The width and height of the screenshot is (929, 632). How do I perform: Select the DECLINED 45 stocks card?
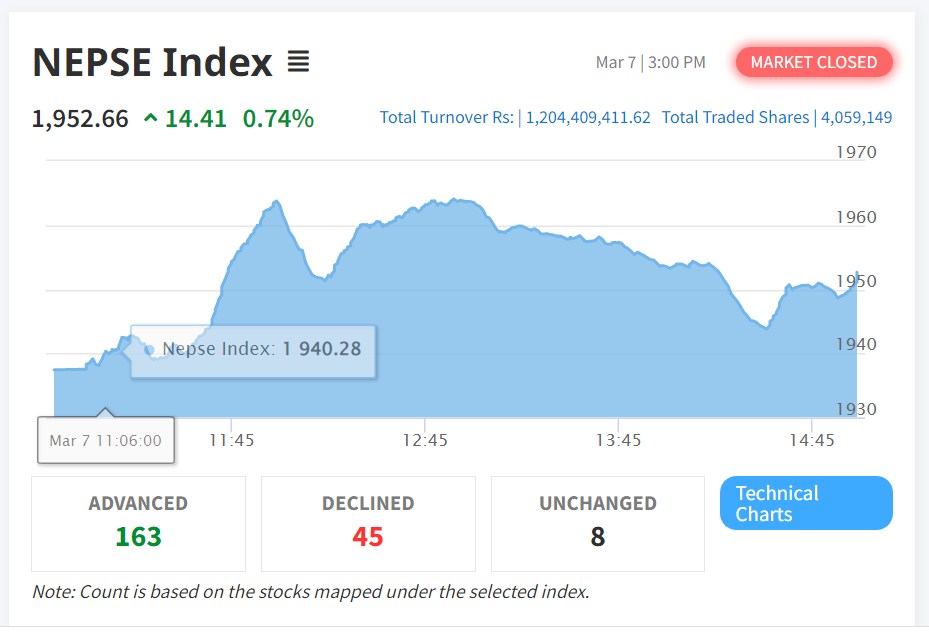tap(368, 523)
